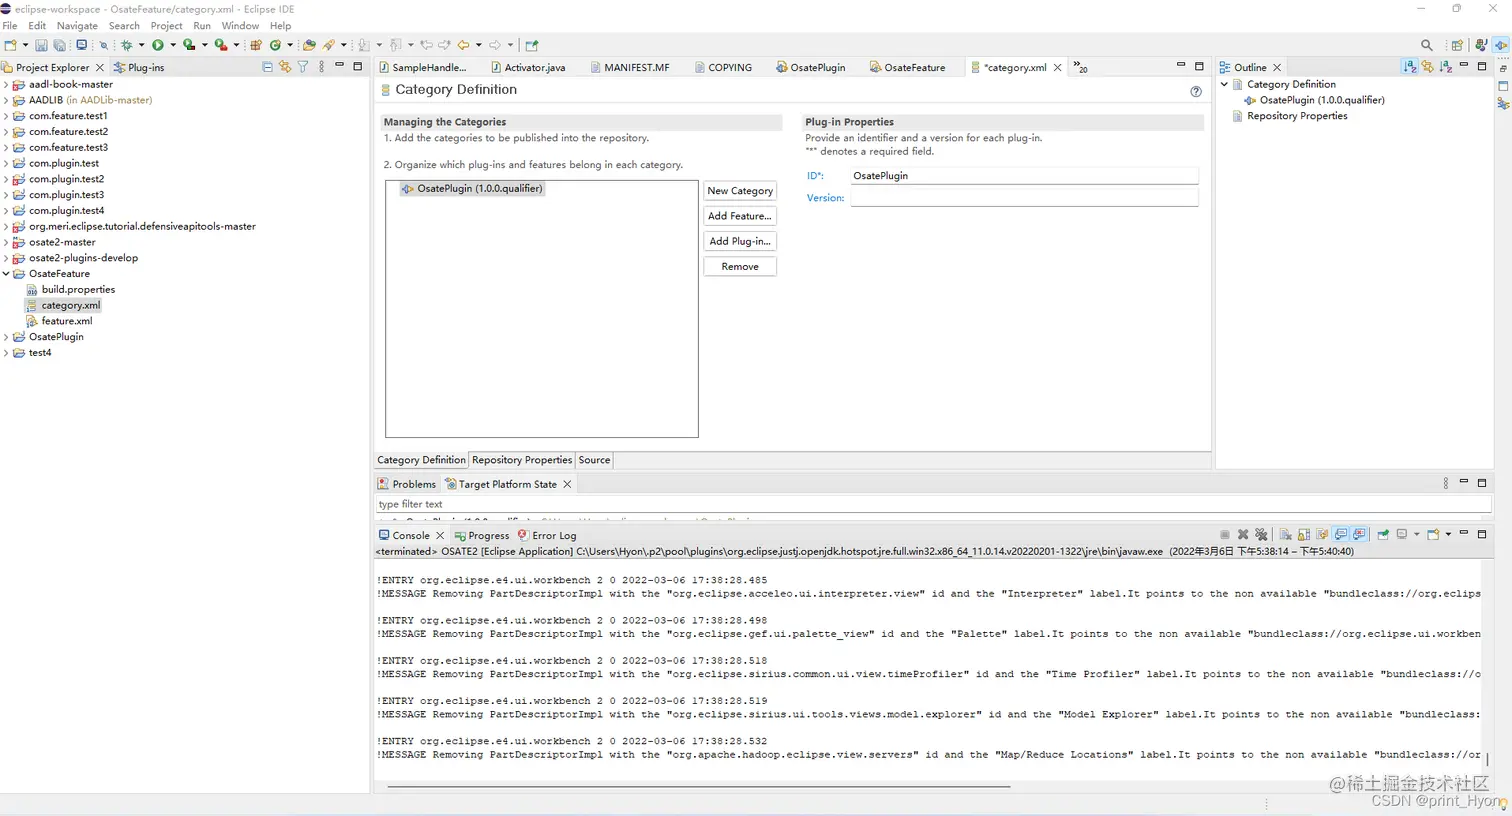Image resolution: width=1512 pixels, height=816 pixels.
Task: Open the Project Explorer View Menu dots
Action: click(321, 67)
